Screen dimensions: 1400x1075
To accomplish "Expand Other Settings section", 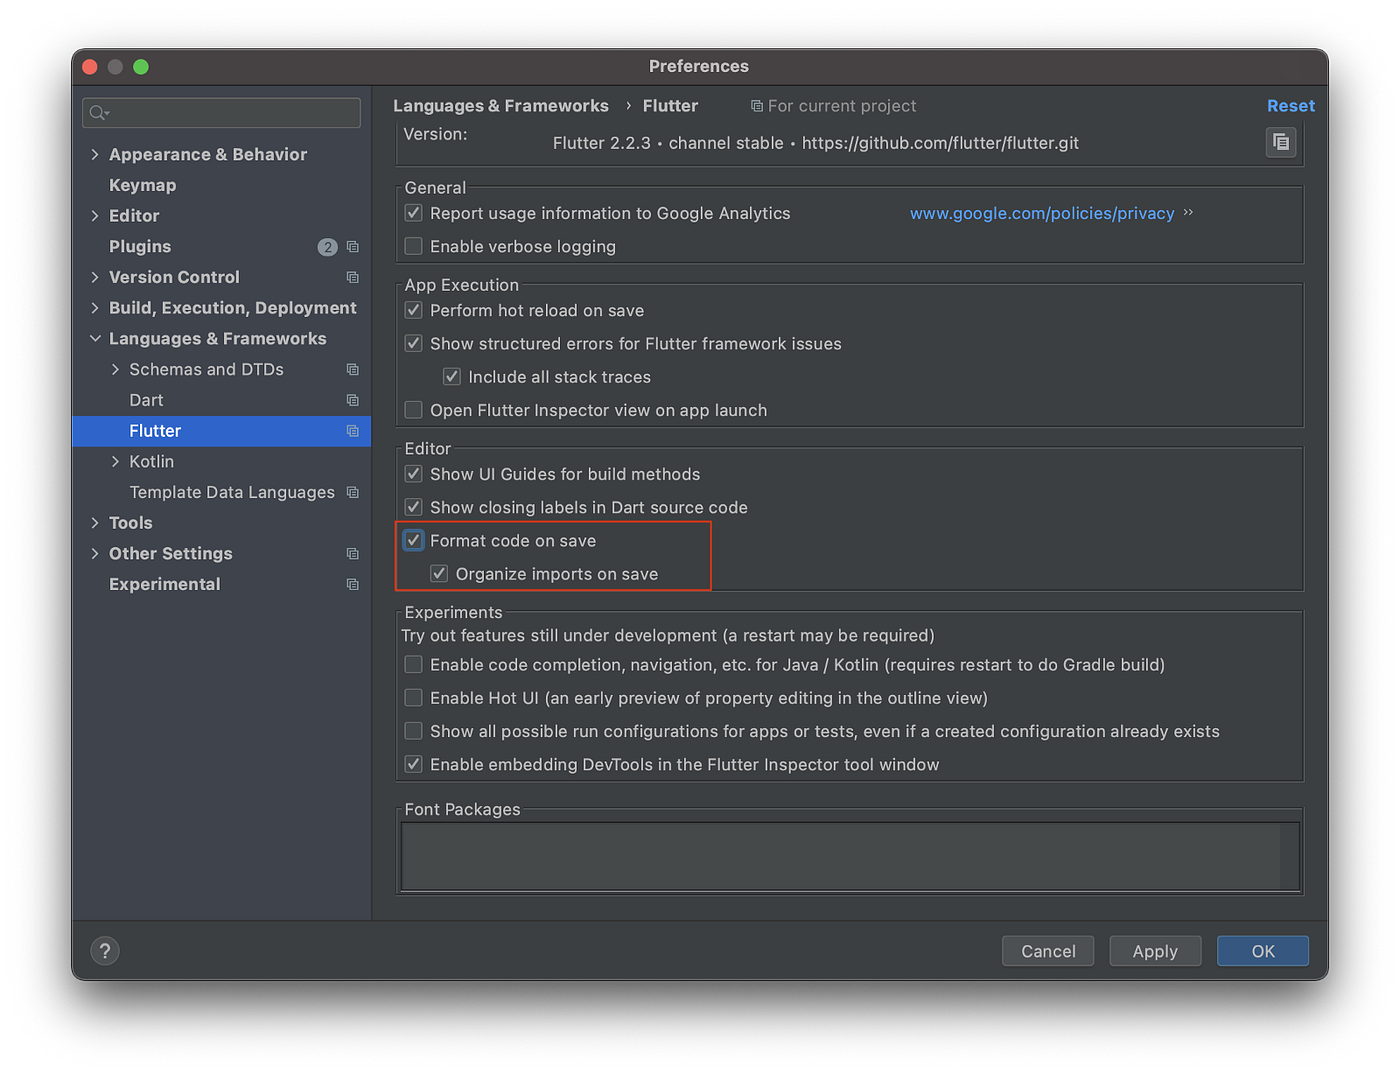I will coord(95,554).
